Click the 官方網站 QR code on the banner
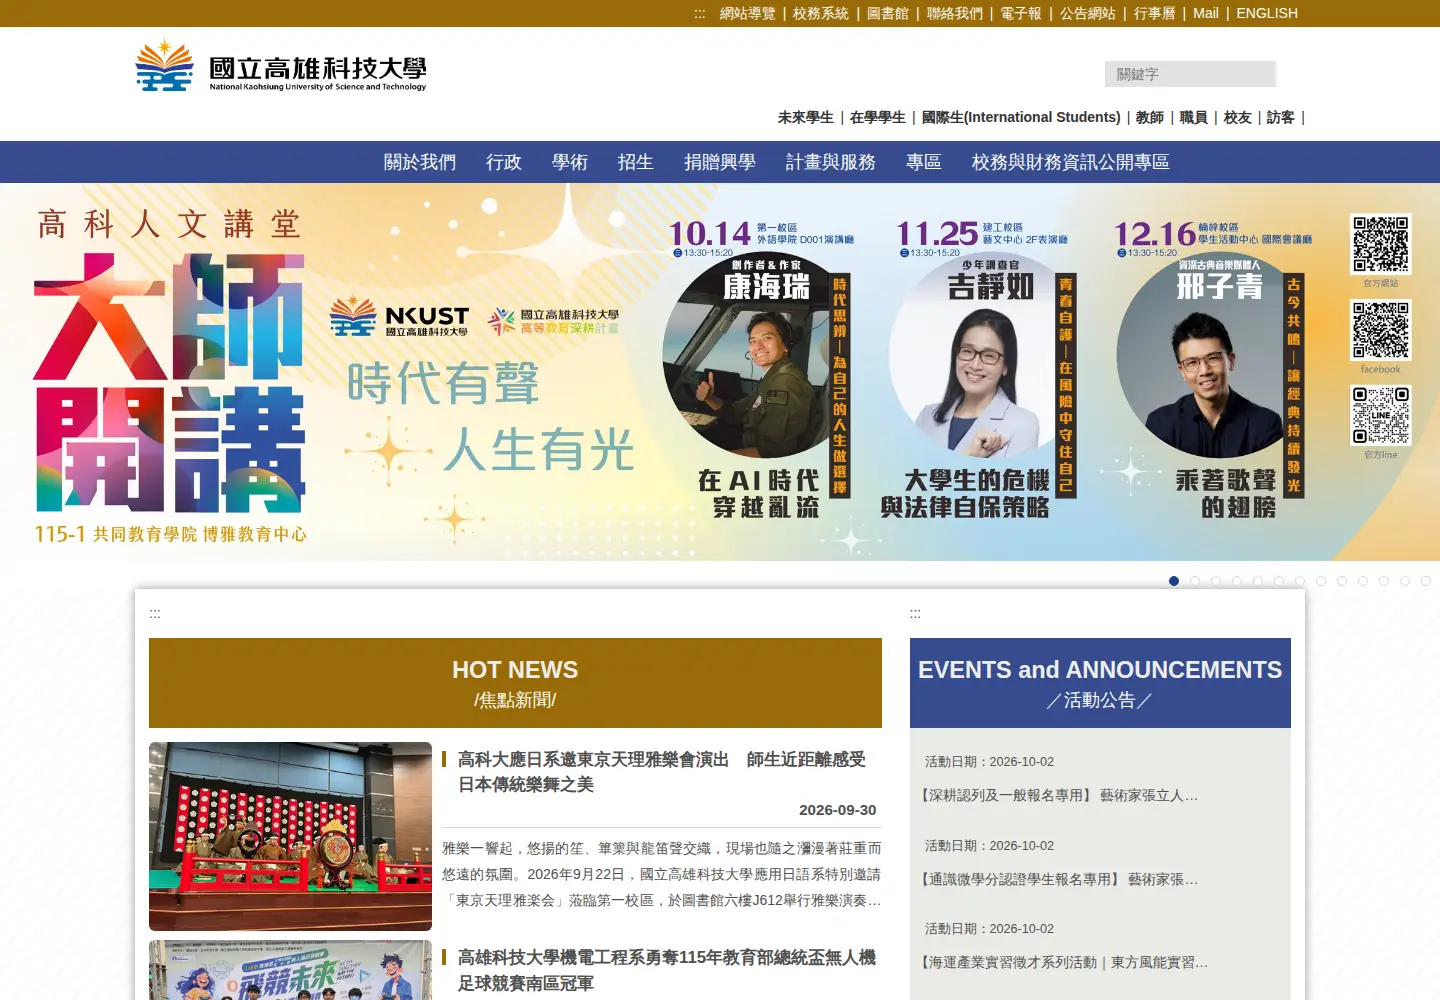1440x1000 pixels. (x=1381, y=244)
